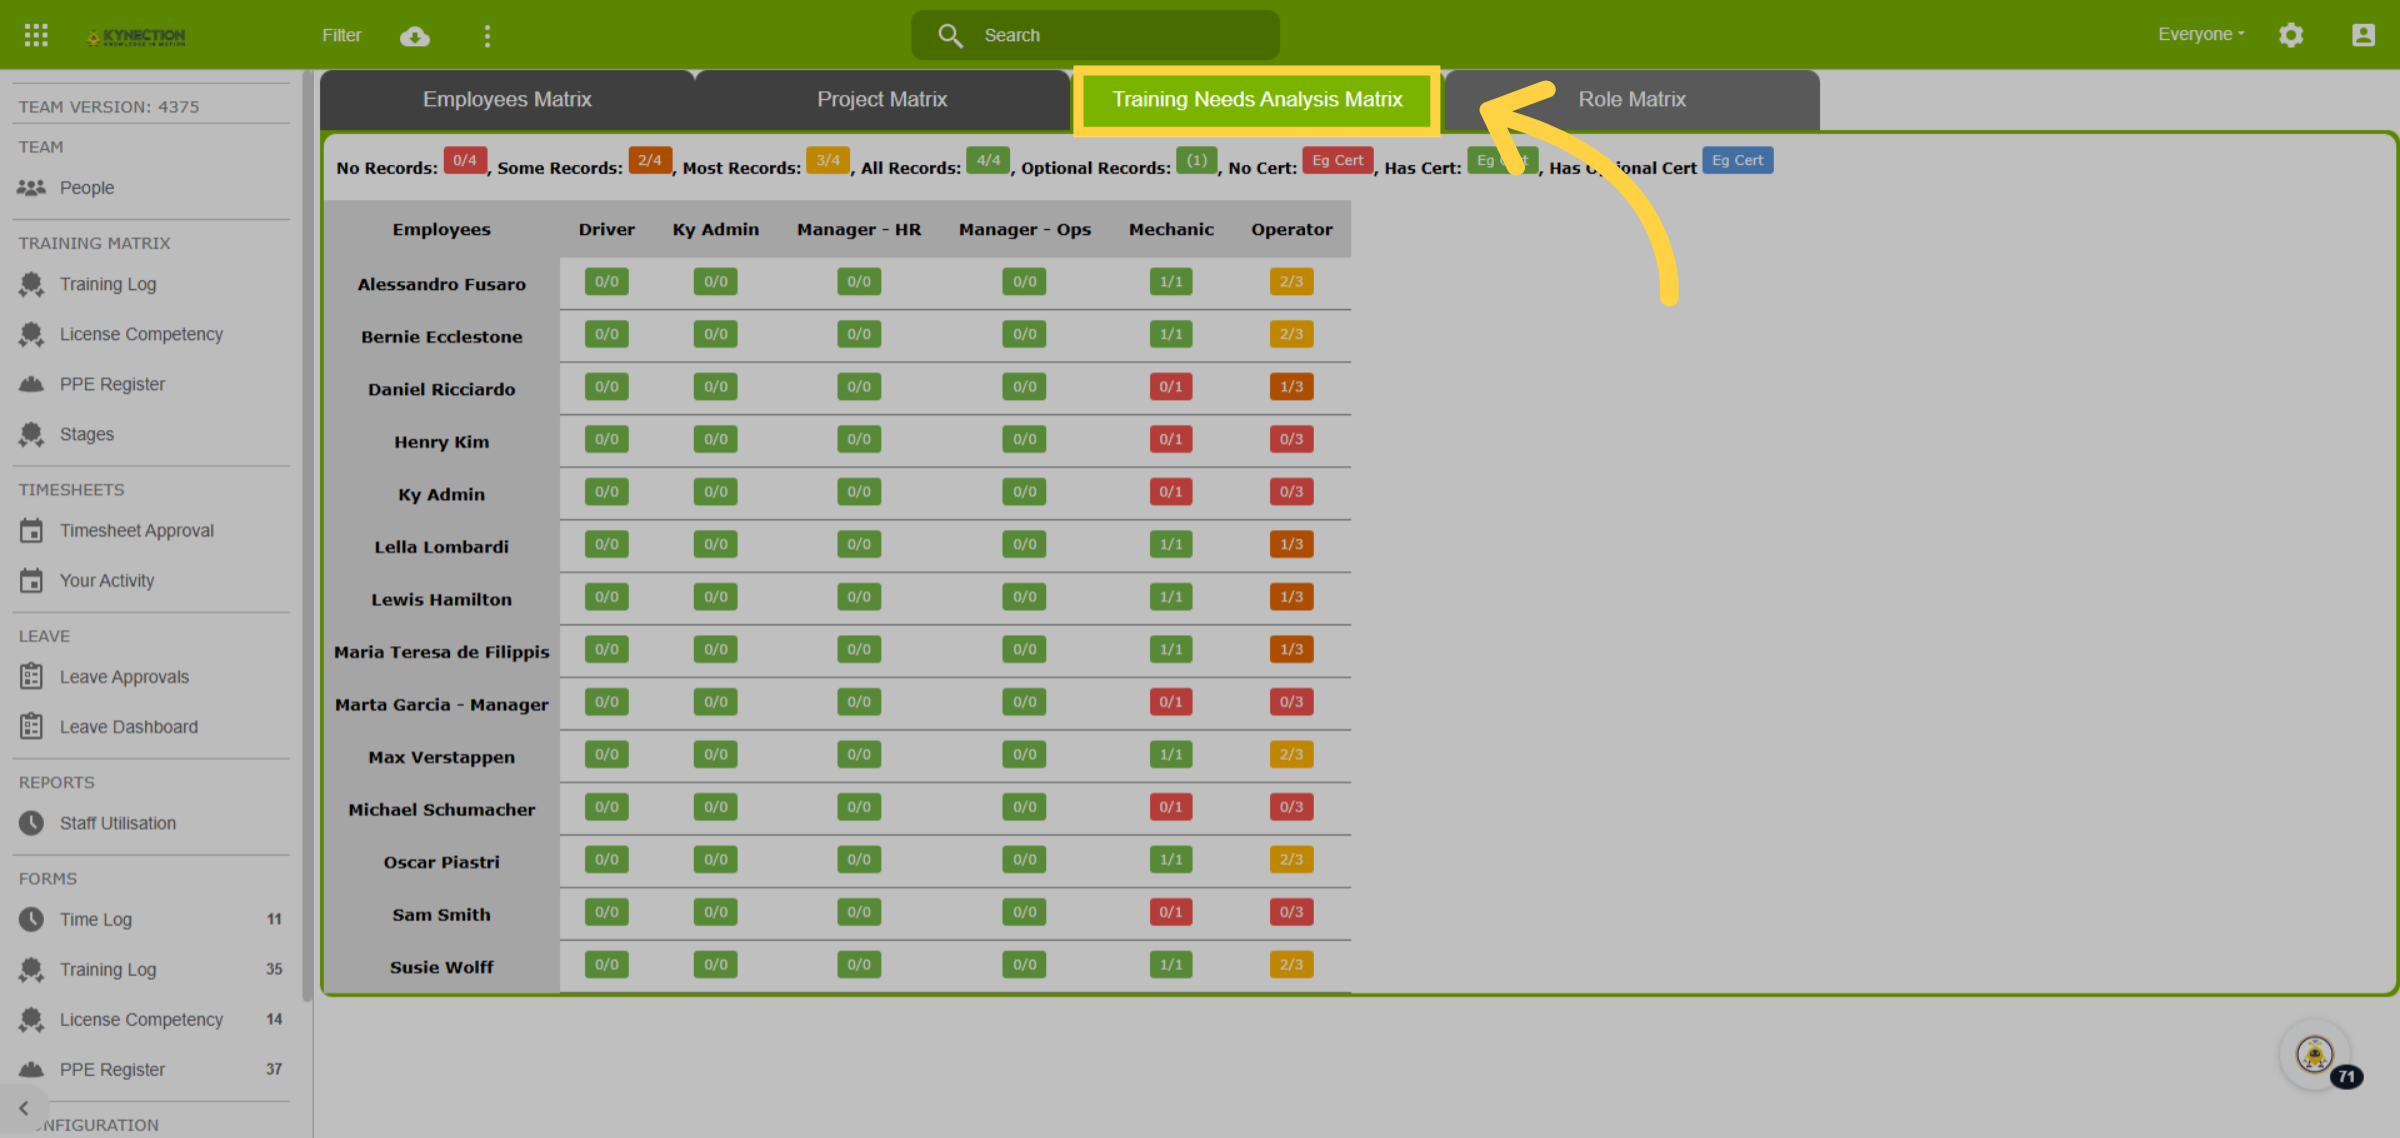Click Ky Admin row's Ky Admin 0/0 cell
Viewport: 2400px width, 1138px height.
coord(715,492)
